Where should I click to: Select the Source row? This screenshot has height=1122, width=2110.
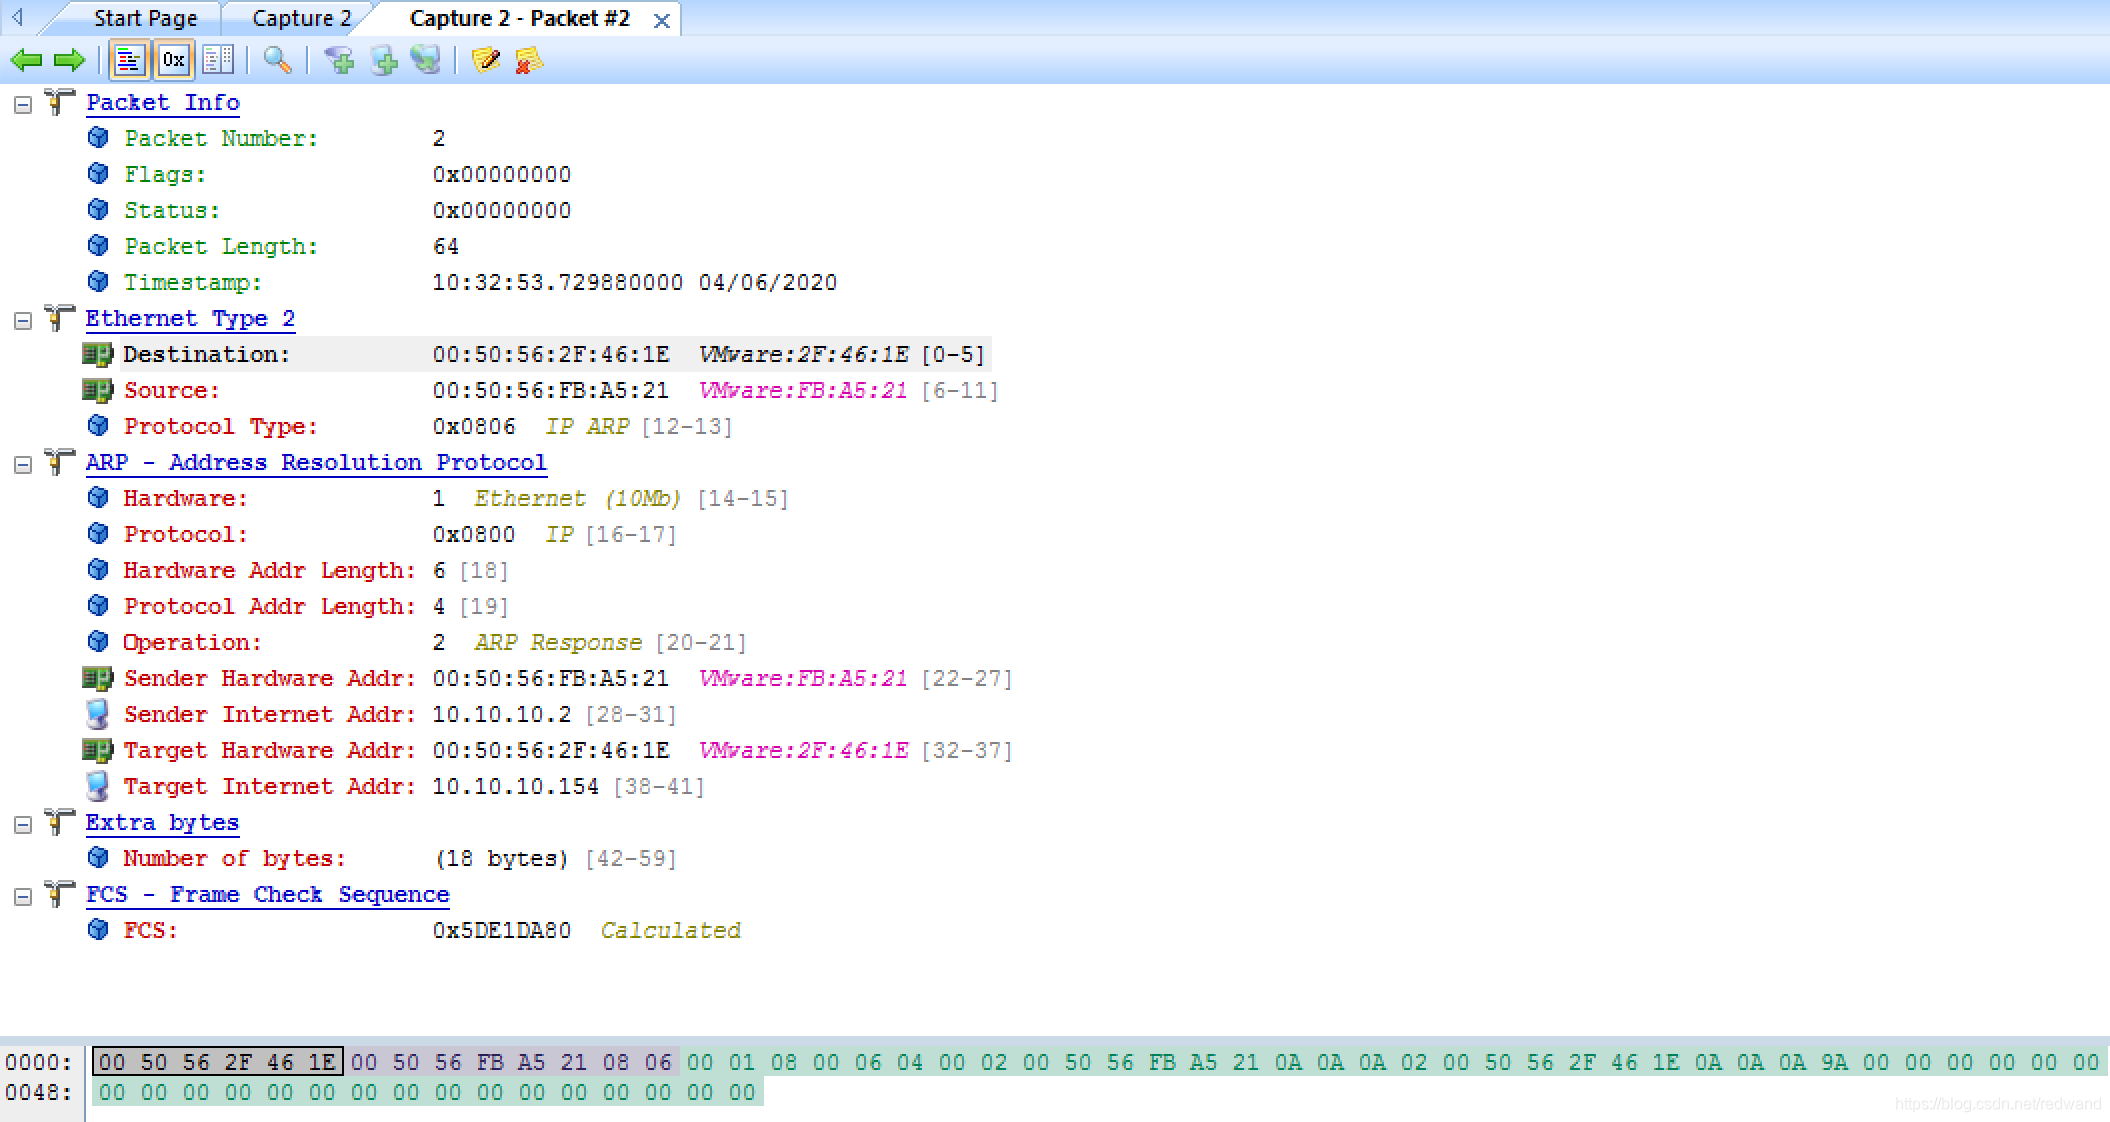pos(560,390)
